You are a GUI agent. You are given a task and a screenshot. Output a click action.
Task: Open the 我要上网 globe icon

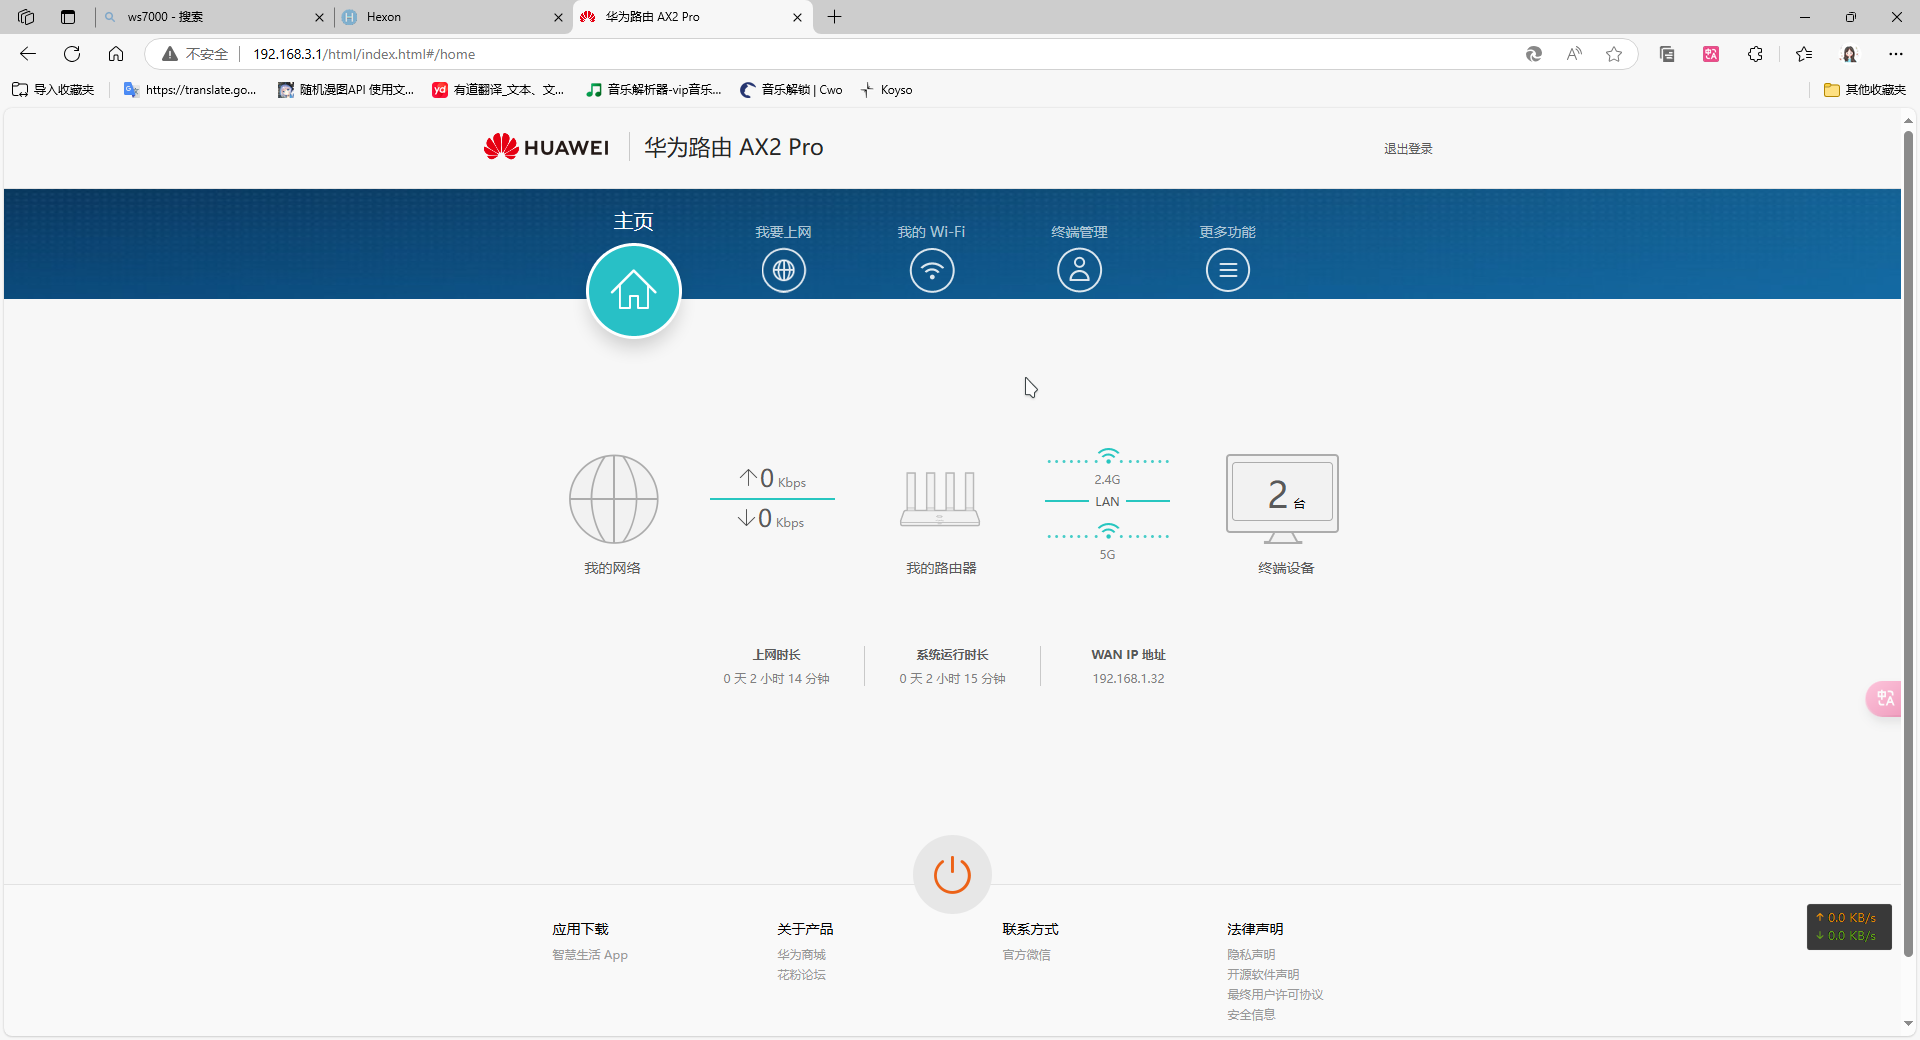coord(783,270)
